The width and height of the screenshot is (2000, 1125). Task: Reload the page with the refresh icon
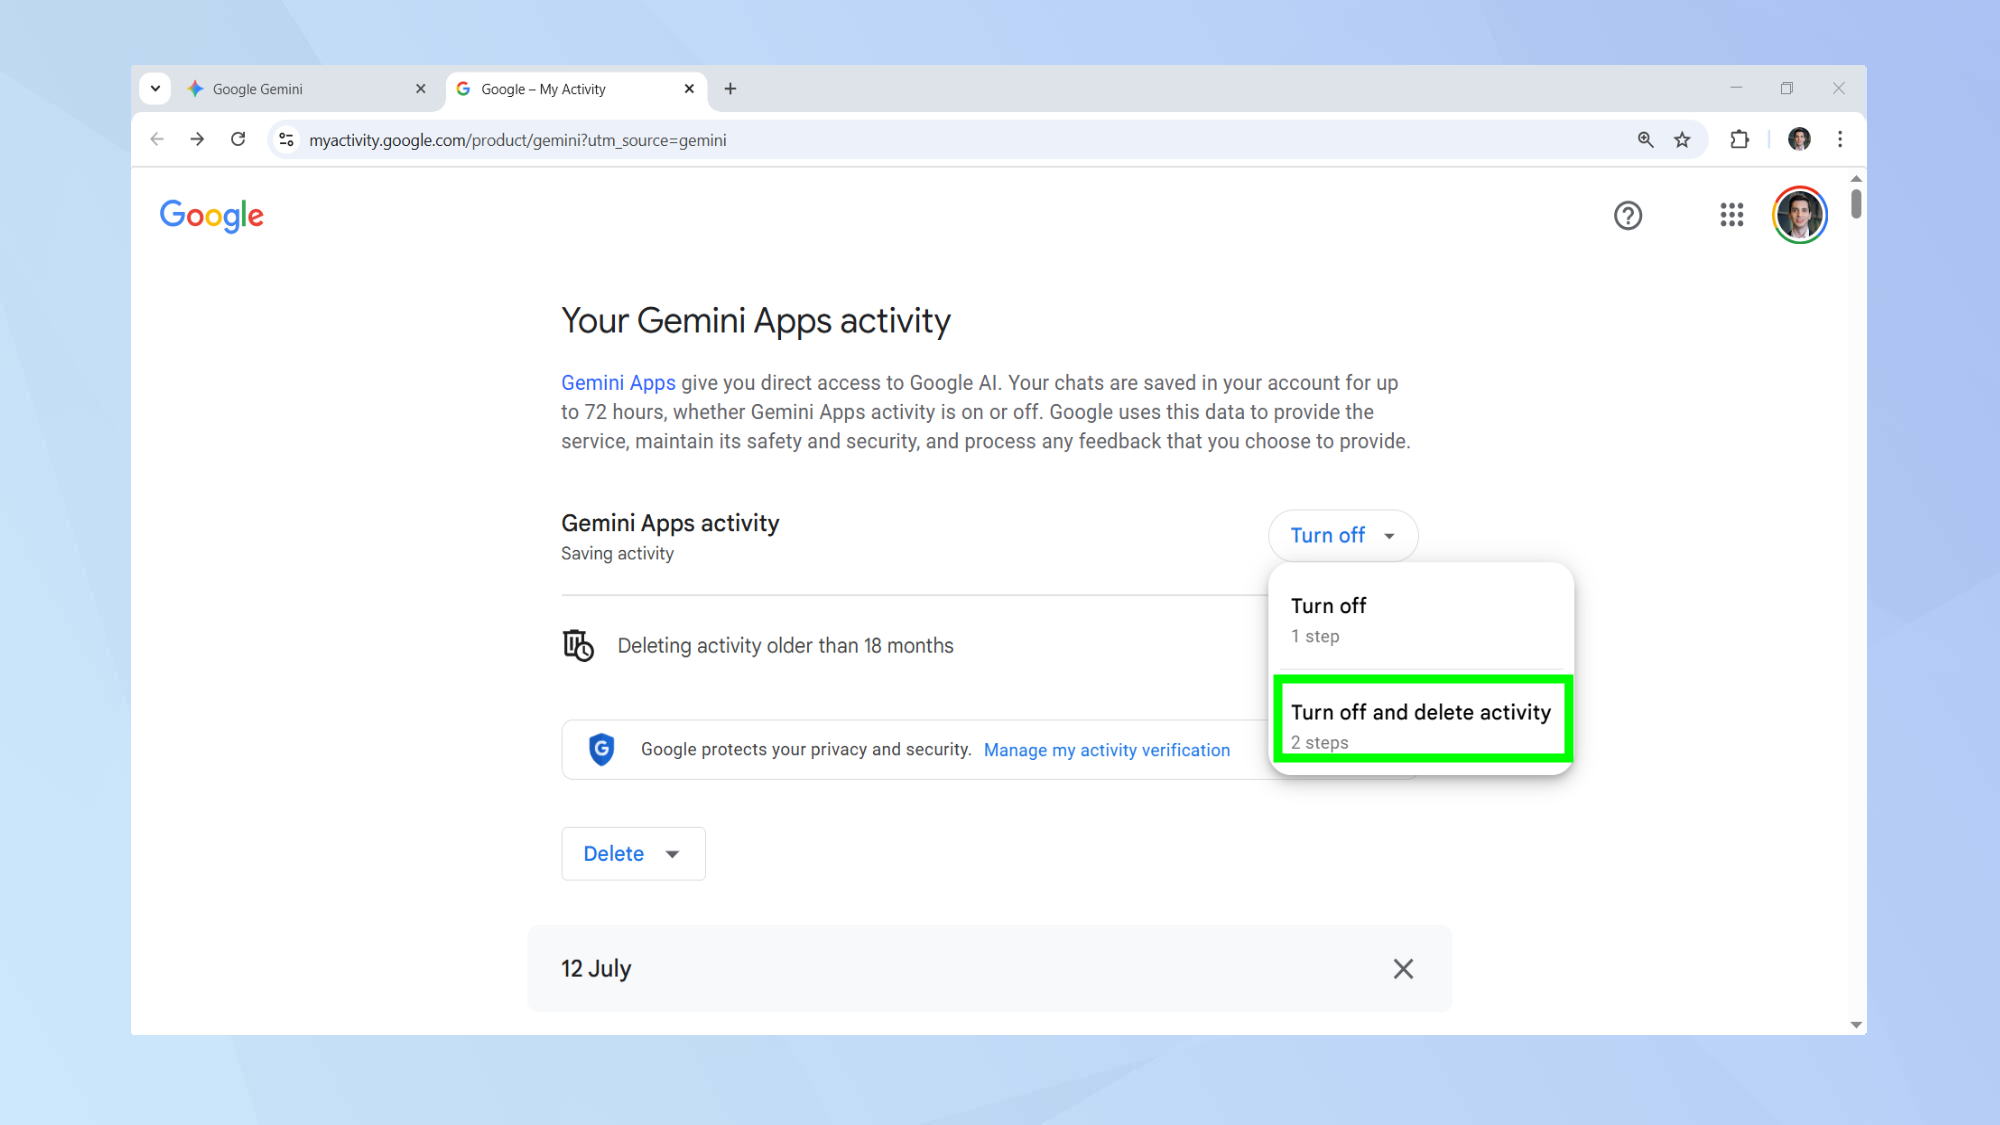click(238, 140)
